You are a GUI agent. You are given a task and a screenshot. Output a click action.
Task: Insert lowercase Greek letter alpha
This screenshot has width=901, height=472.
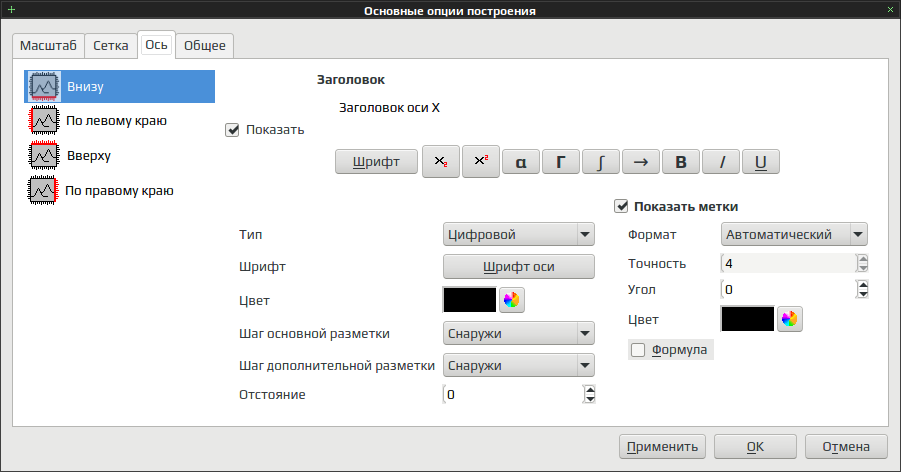click(x=521, y=162)
